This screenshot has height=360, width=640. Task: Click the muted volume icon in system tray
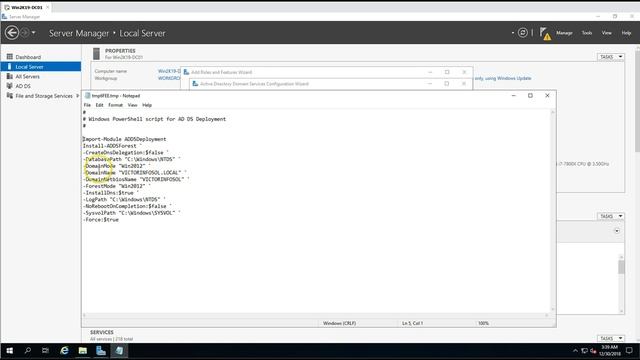pos(593,351)
